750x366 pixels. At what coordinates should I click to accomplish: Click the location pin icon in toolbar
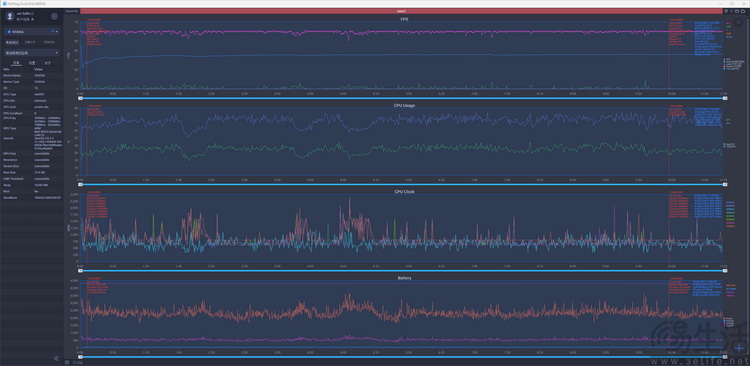(731, 11)
